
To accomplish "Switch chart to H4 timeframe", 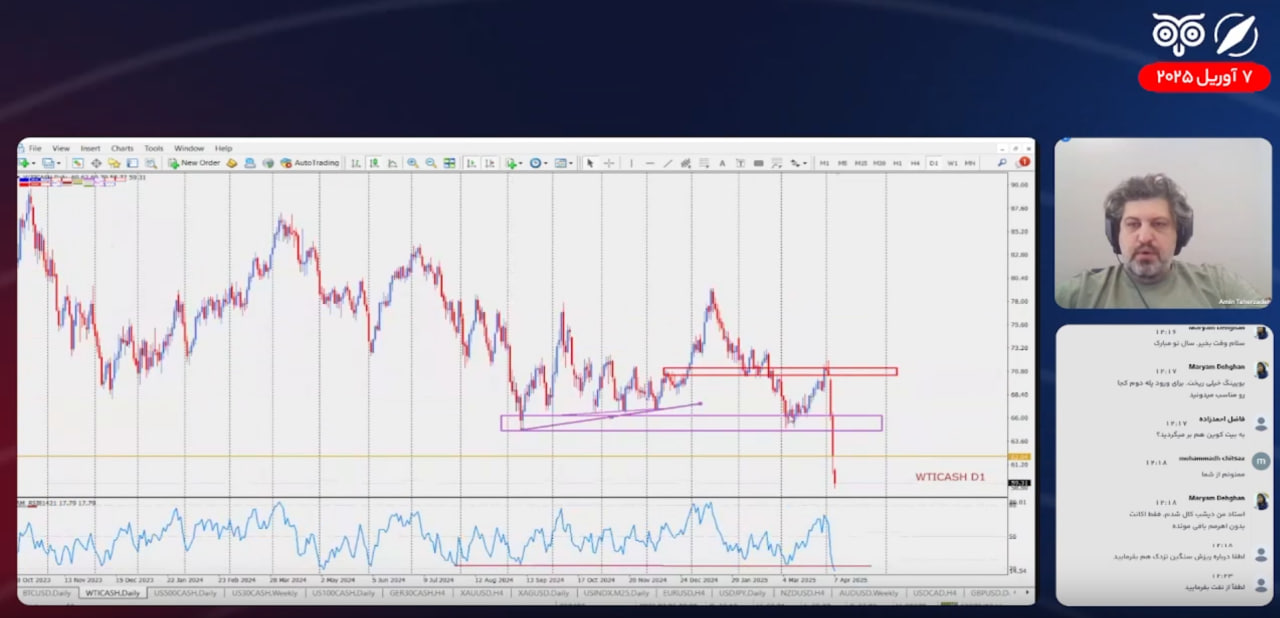I will pyautogui.click(x=915, y=163).
